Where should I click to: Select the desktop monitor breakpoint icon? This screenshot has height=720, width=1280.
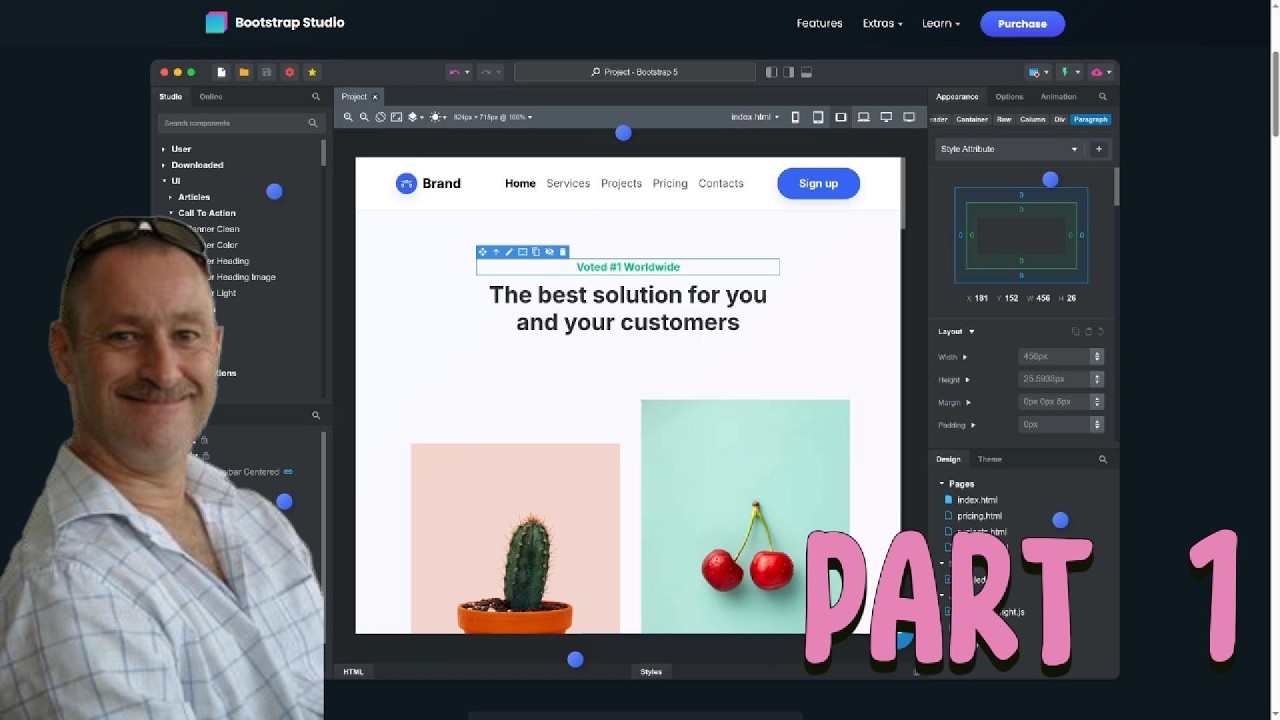click(886, 117)
